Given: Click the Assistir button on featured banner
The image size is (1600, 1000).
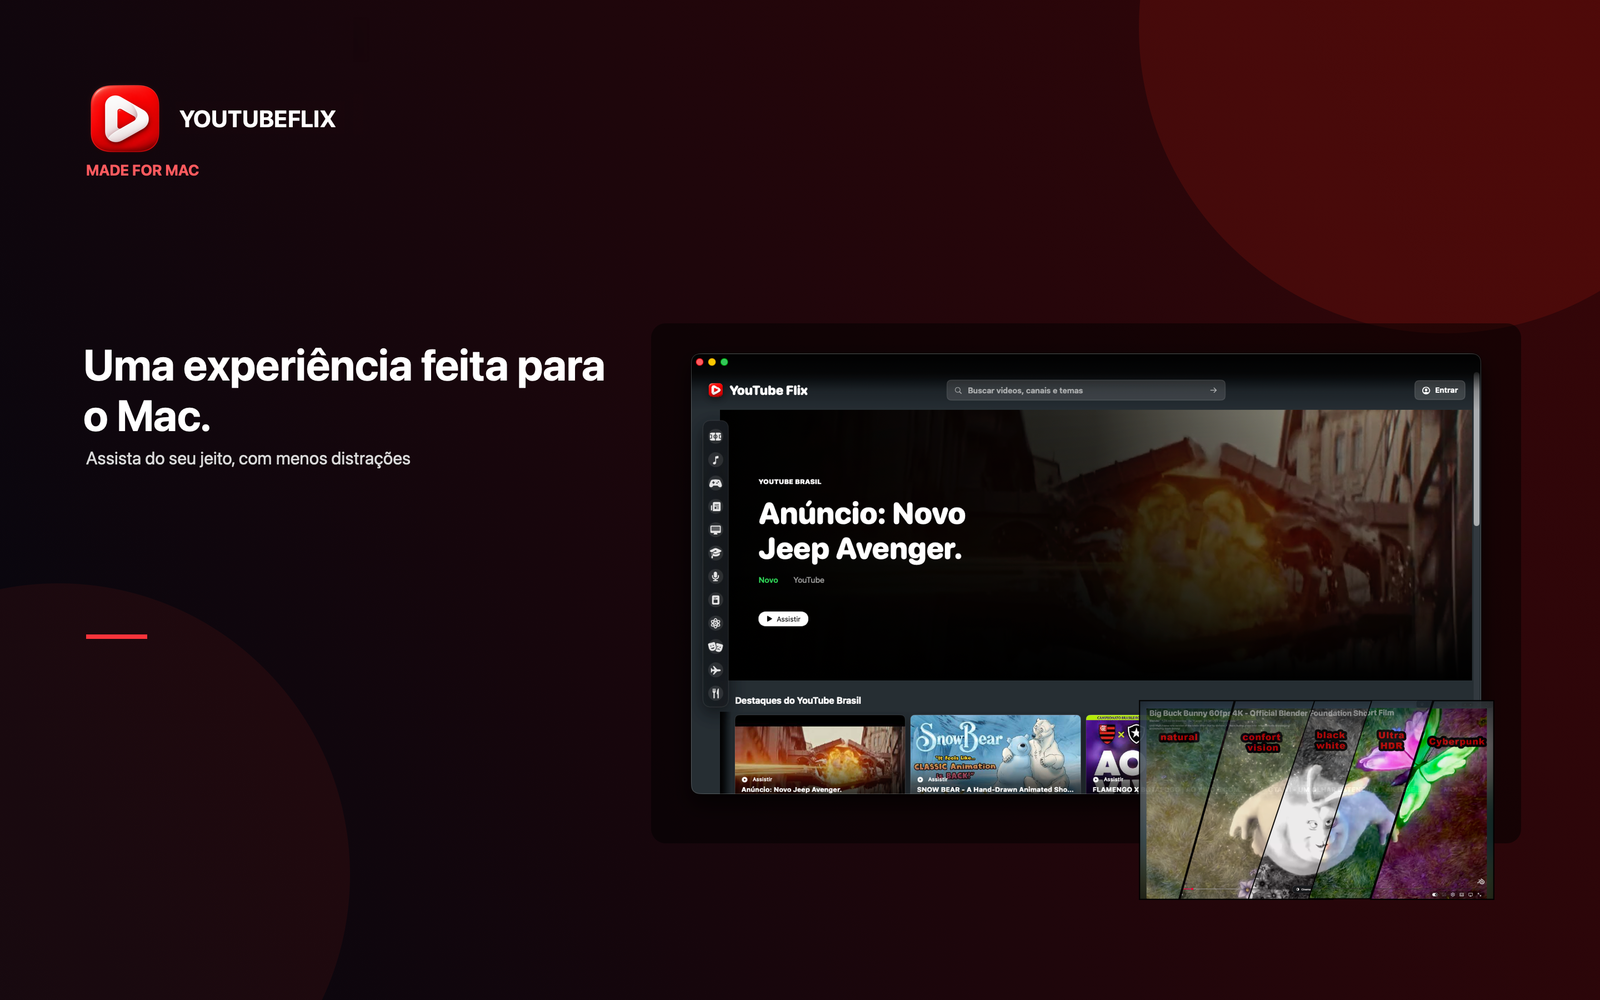Looking at the screenshot, I should coord(783,619).
